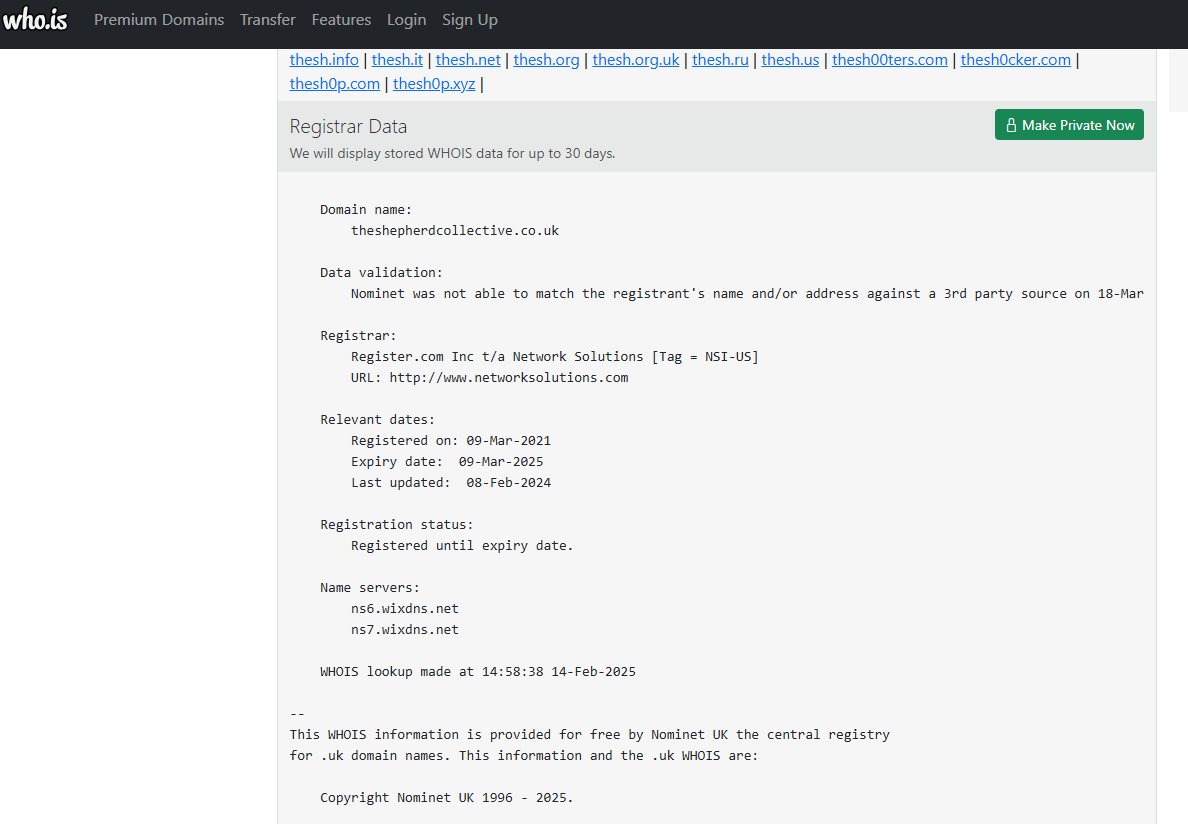
Task: Open the thesh0cker.com domain link
Action: [1015, 60]
